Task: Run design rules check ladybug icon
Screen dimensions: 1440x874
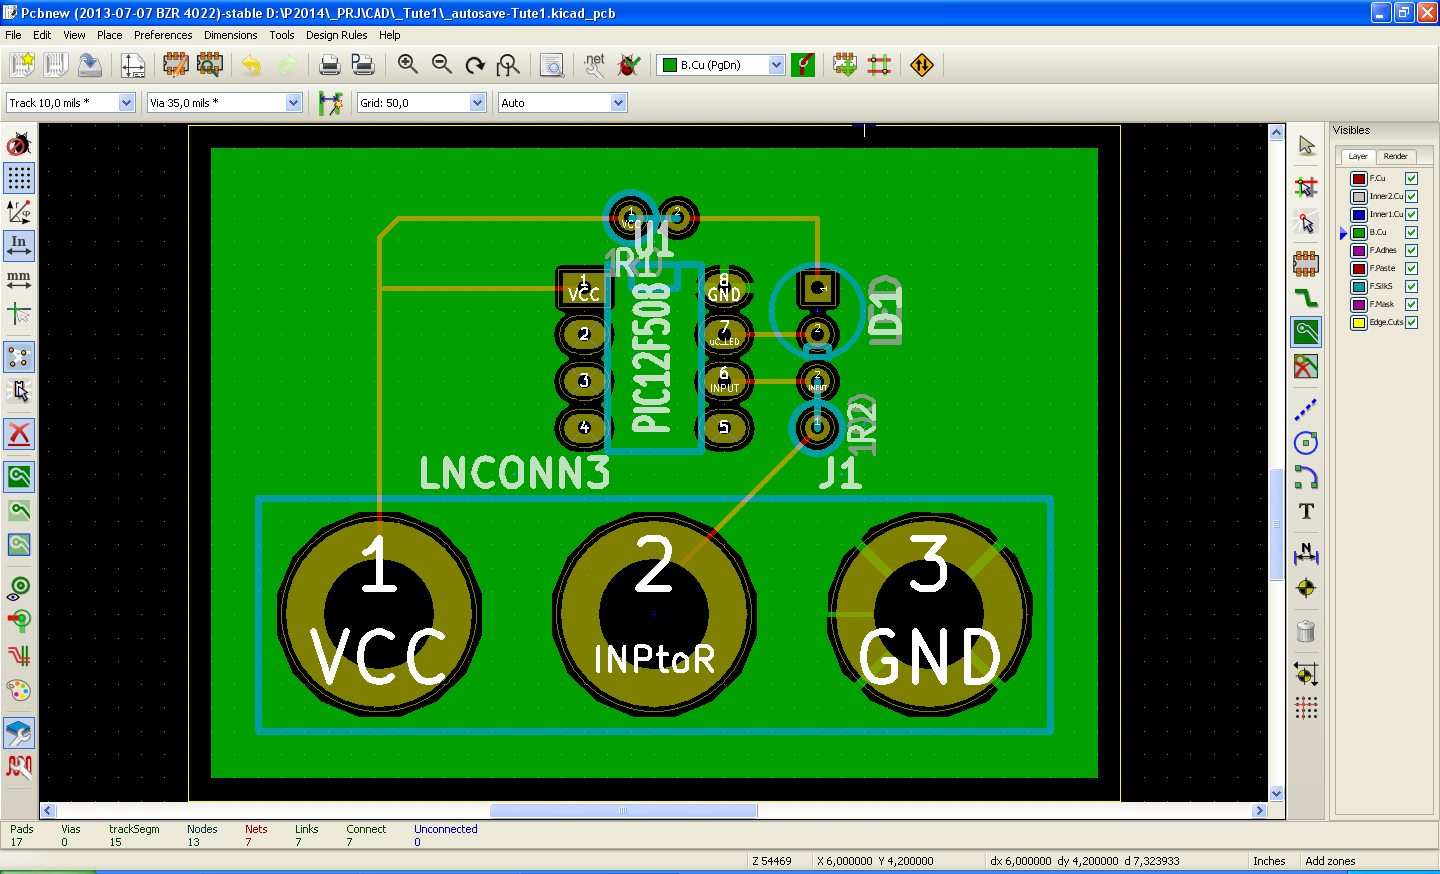Action: [x=629, y=65]
